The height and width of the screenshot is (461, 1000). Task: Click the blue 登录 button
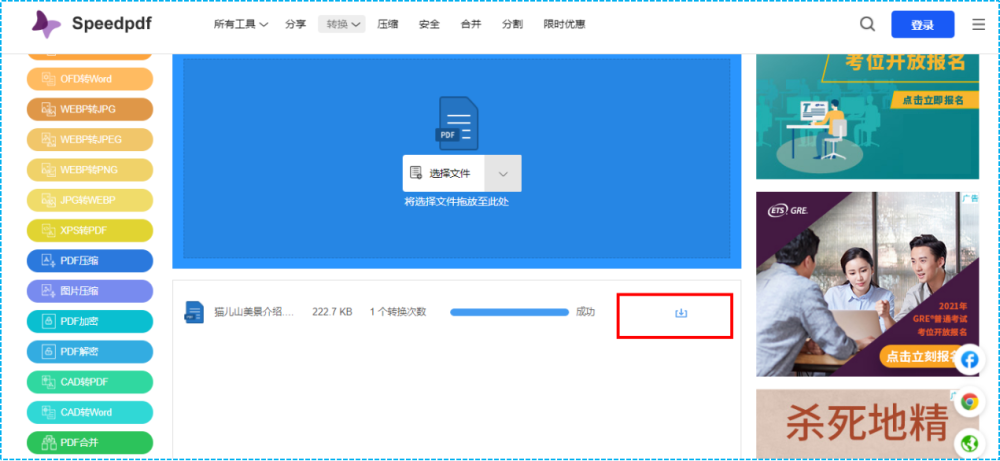click(922, 25)
